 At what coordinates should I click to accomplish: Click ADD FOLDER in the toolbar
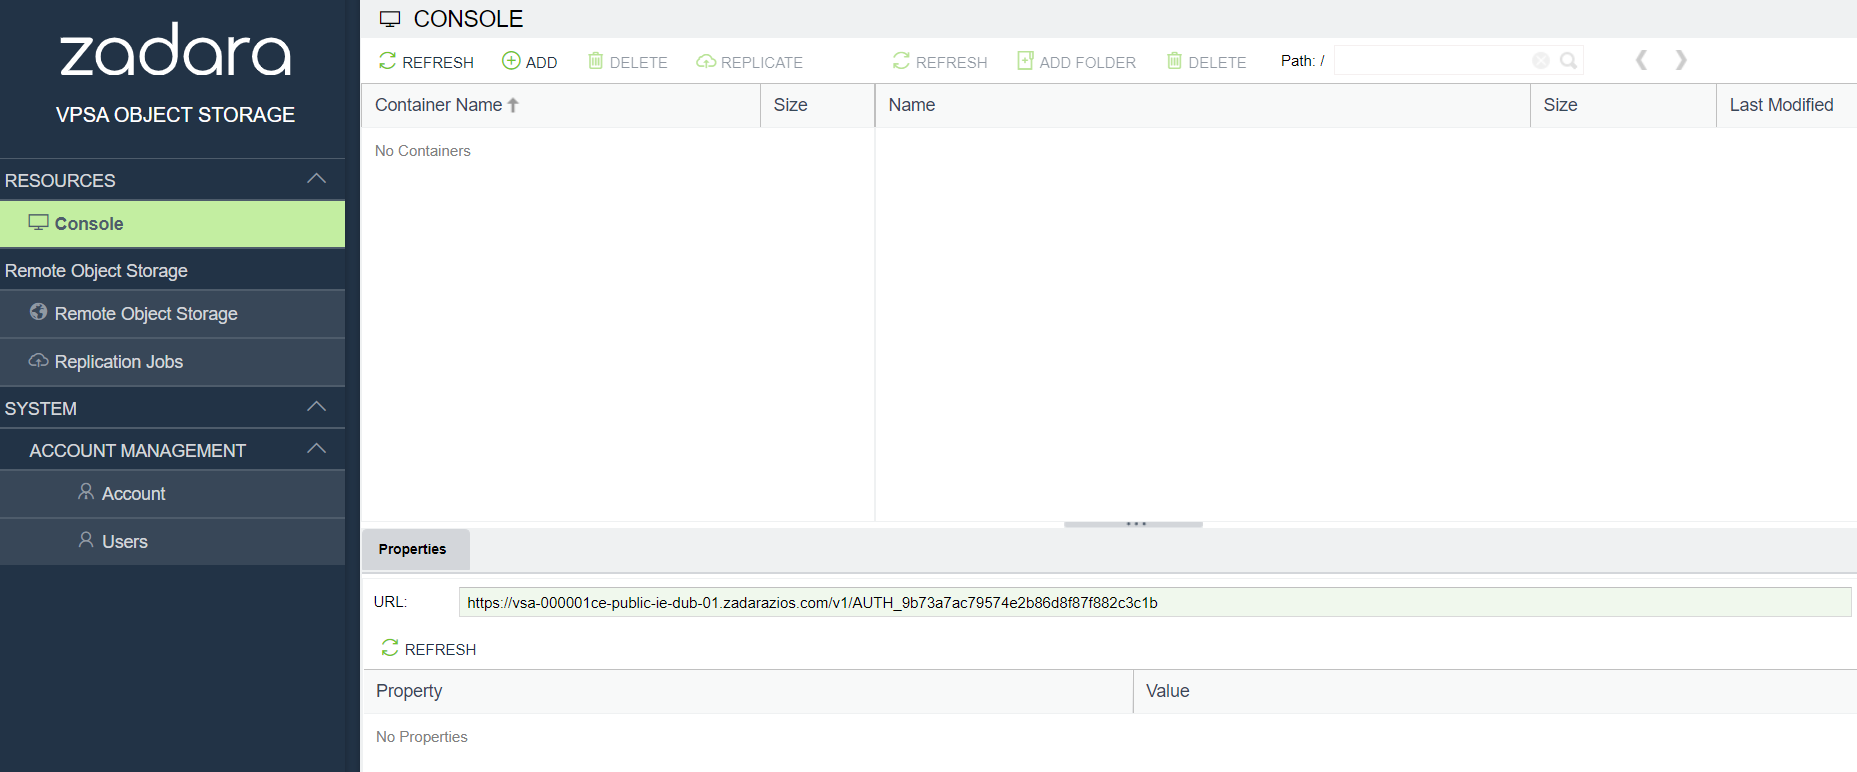coord(1076,62)
